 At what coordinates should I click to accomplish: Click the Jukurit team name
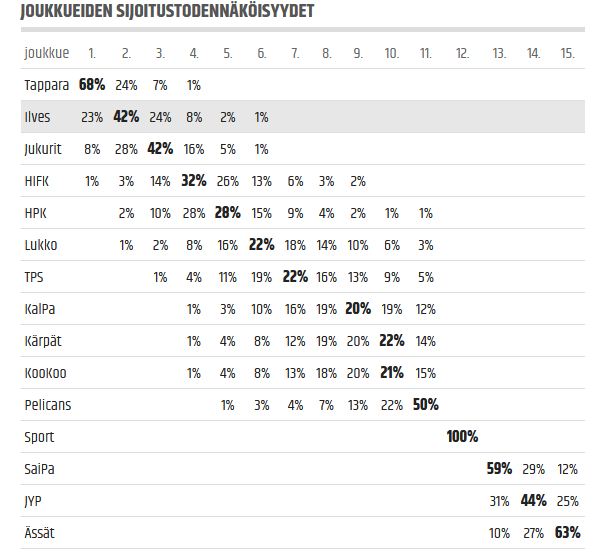click(x=42, y=149)
